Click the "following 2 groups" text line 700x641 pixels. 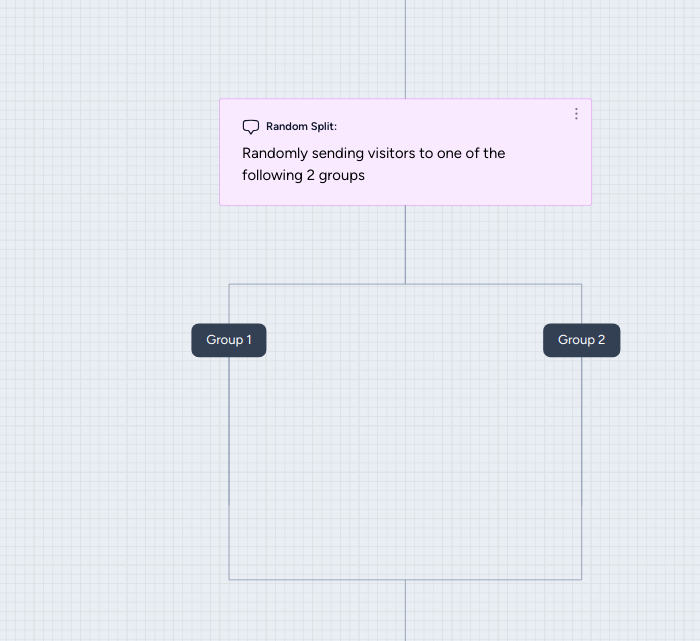click(303, 175)
